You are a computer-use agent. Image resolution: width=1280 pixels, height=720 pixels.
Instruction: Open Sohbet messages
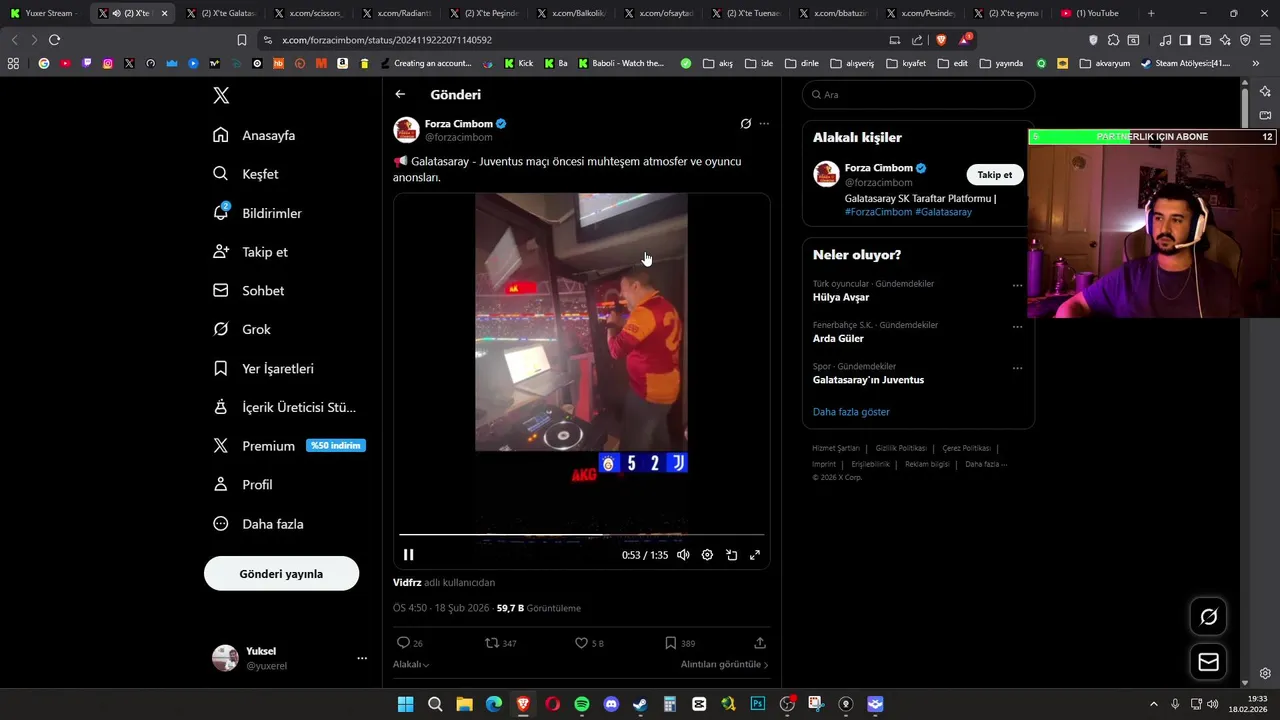(249, 291)
